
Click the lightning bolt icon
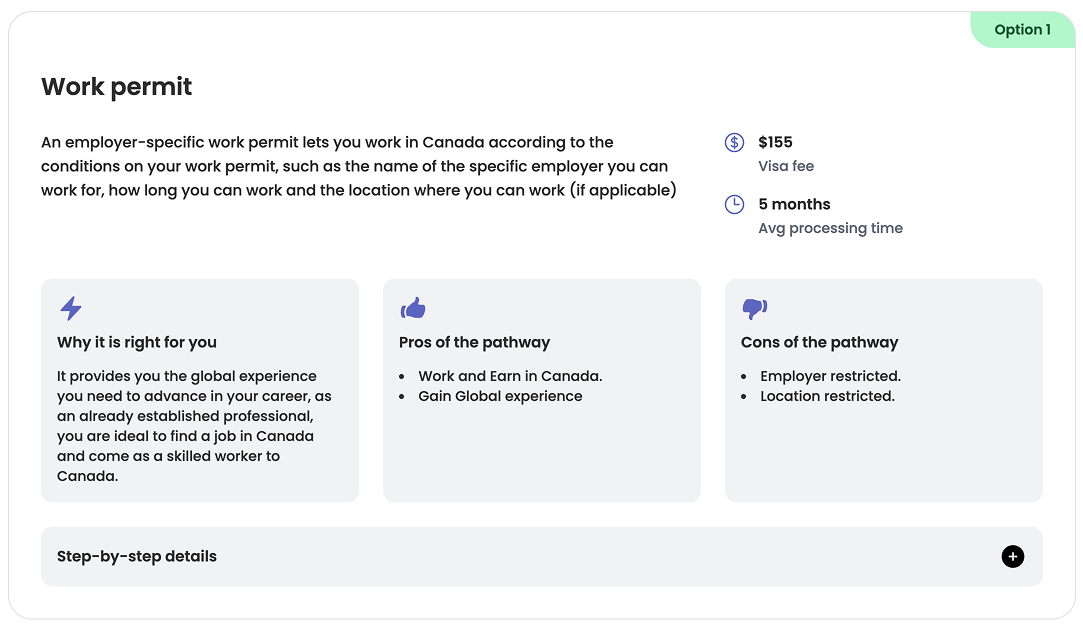tap(71, 308)
